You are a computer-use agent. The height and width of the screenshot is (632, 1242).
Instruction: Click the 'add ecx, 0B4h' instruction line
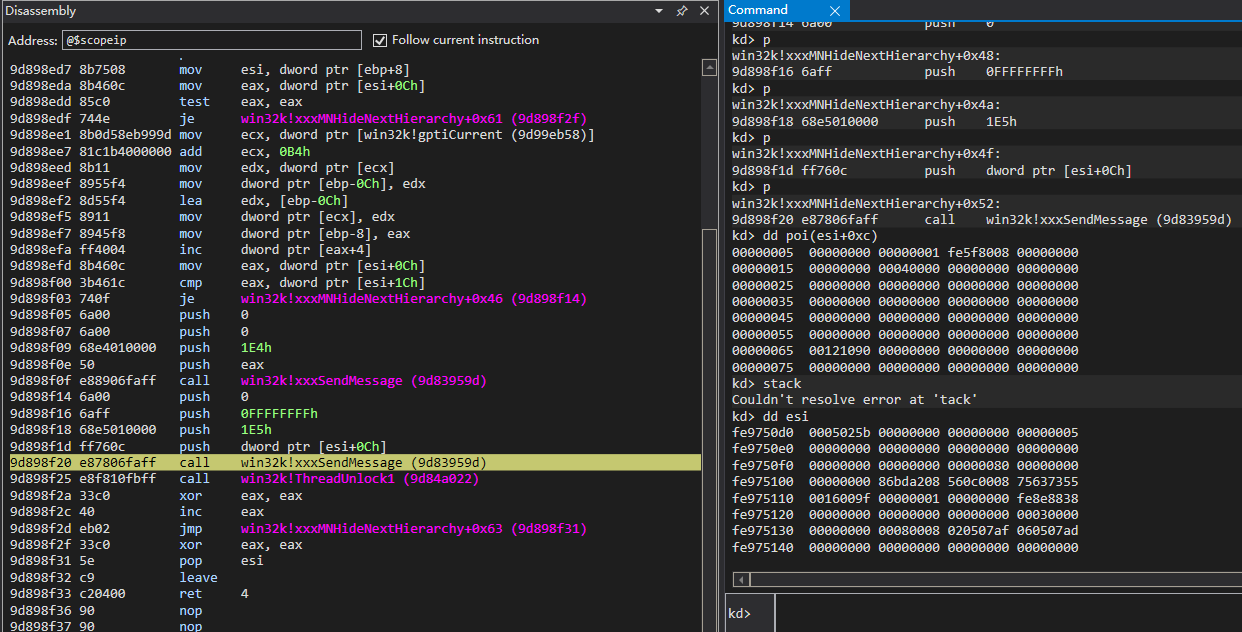(355, 151)
